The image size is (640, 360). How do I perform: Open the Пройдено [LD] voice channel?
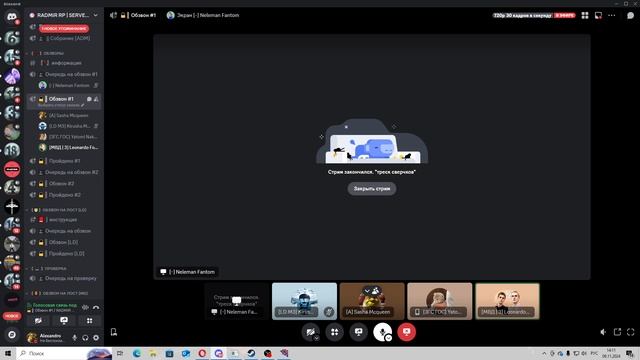(64, 254)
